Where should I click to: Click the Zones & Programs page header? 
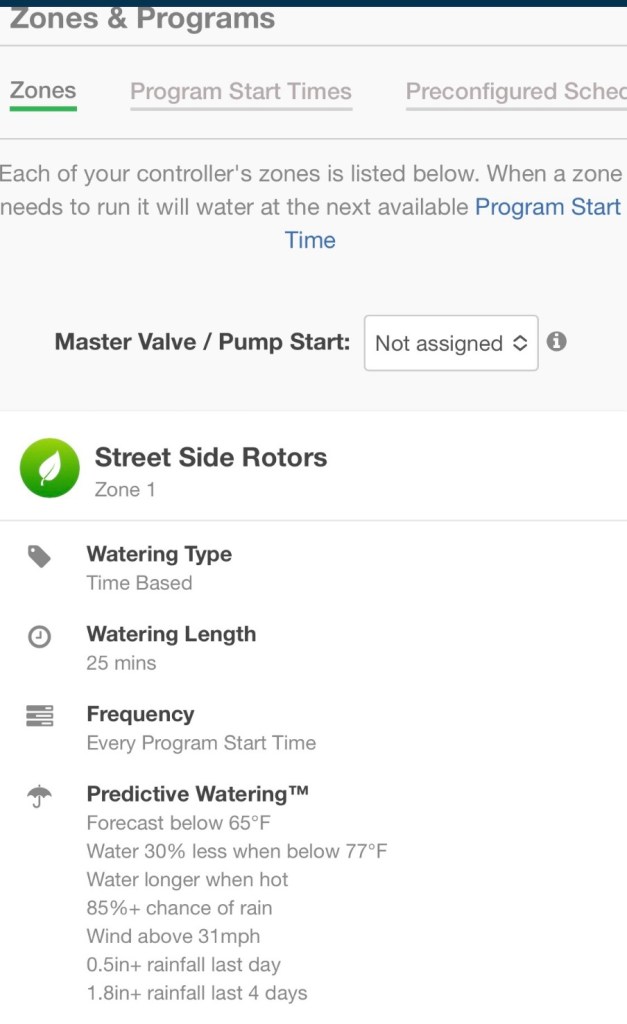(x=142, y=18)
